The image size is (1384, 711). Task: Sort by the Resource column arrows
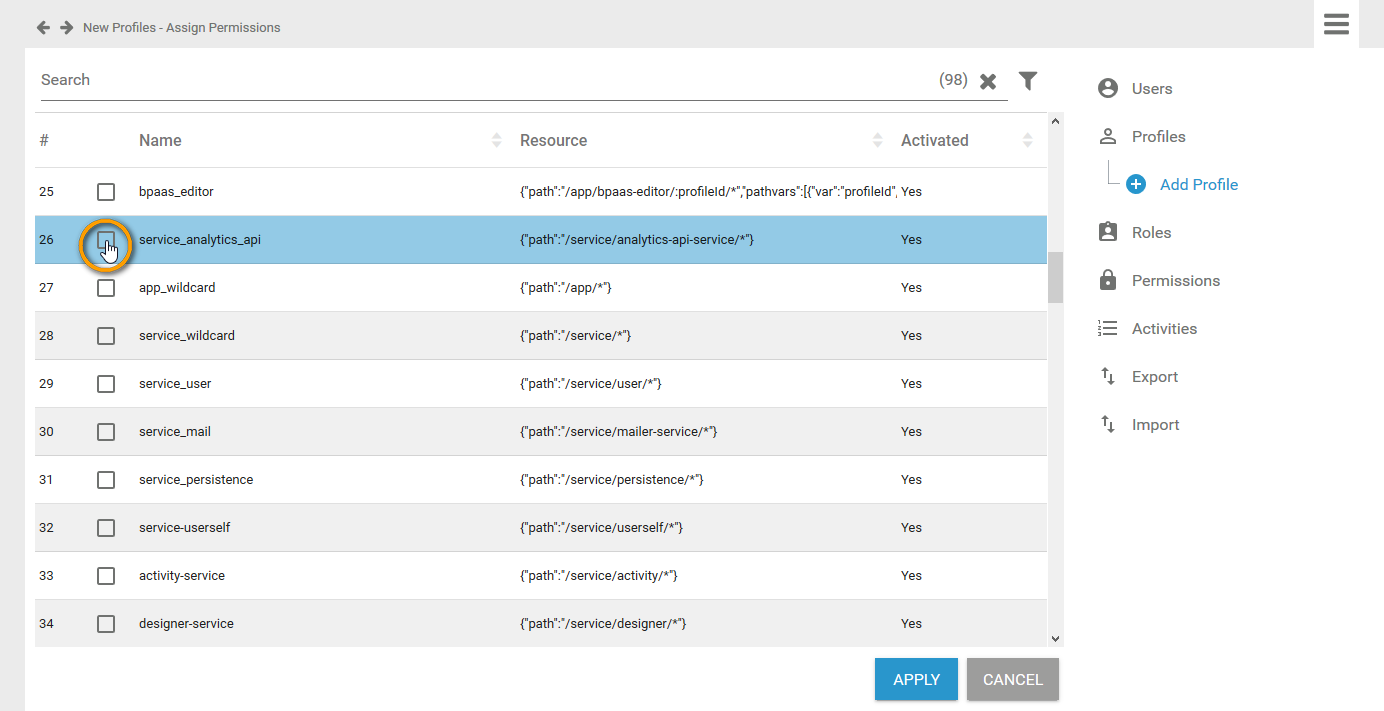point(878,141)
